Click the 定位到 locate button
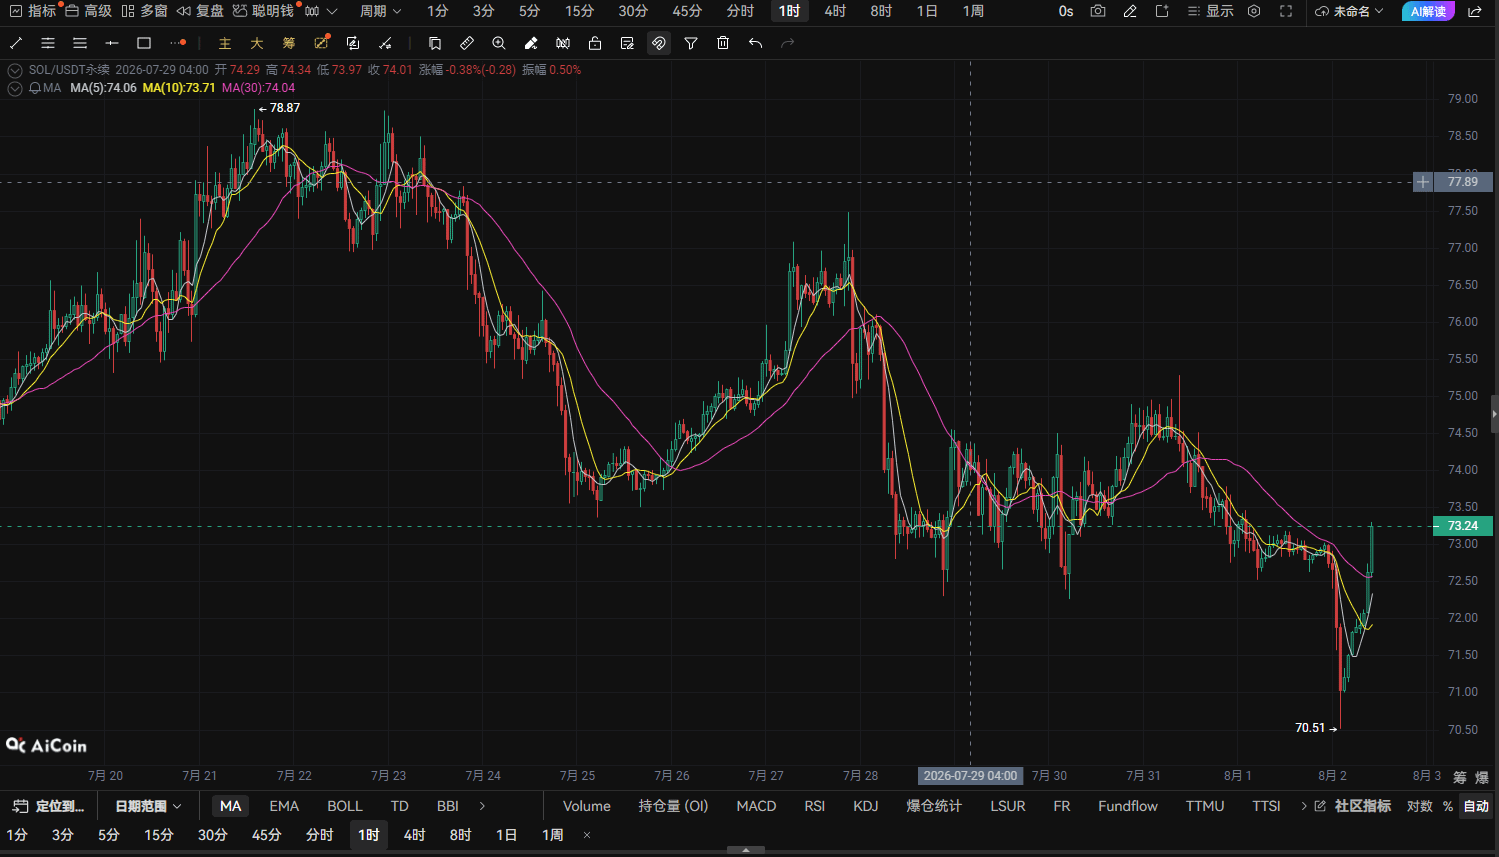This screenshot has height=857, width=1499. [x=50, y=806]
